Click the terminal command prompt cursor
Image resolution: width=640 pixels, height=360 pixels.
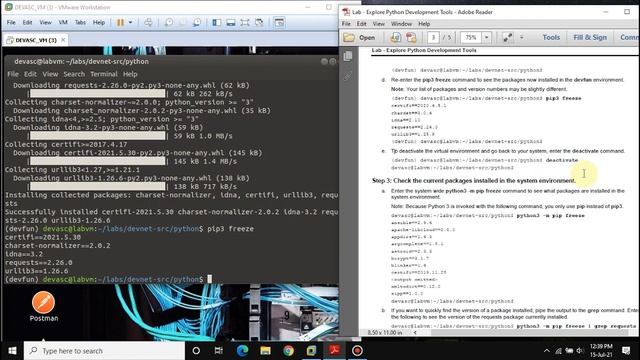pyautogui.click(x=210, y=279)
